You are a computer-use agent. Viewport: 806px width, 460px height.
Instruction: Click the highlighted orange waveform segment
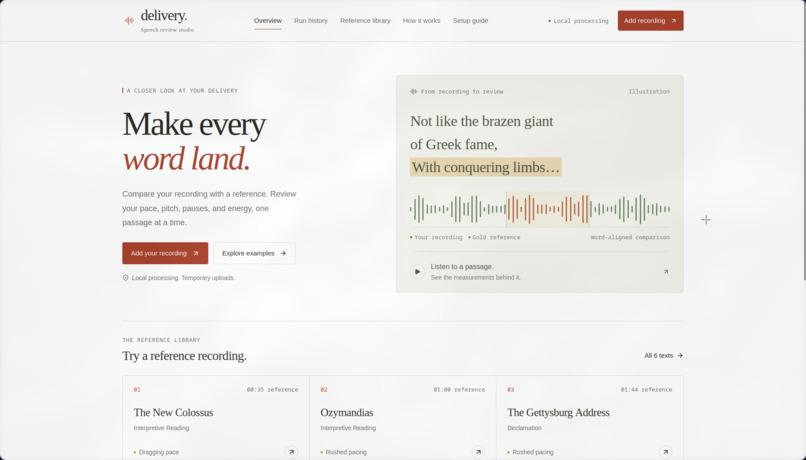[x=547, y=209]
